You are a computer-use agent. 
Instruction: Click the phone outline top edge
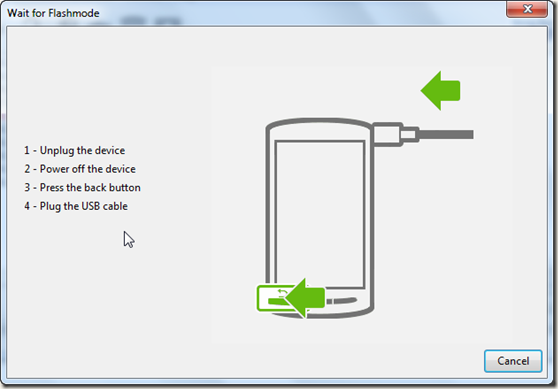319,122
